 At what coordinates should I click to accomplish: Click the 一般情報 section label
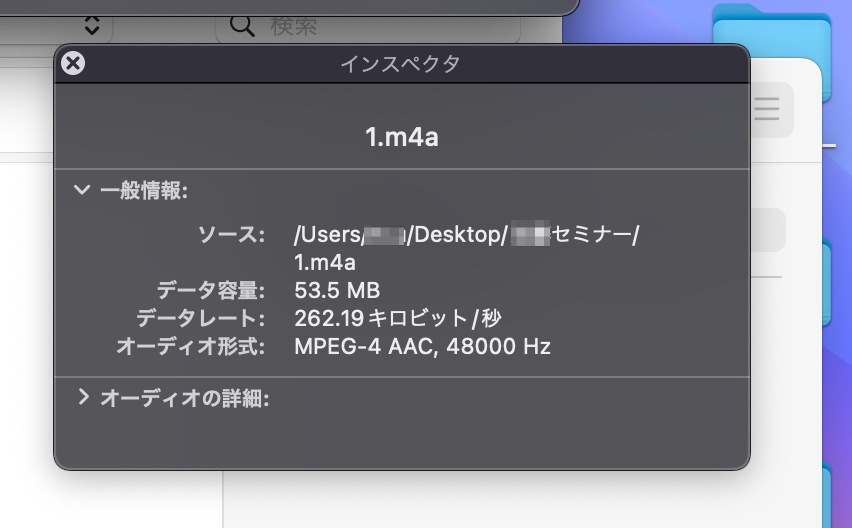click(x=145, y=190)
